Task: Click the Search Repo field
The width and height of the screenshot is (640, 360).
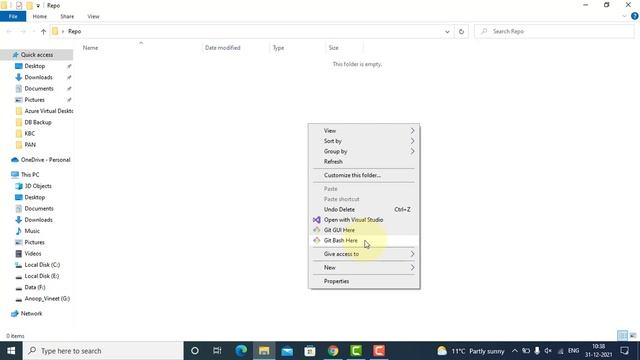Action: tap(554, 31)
